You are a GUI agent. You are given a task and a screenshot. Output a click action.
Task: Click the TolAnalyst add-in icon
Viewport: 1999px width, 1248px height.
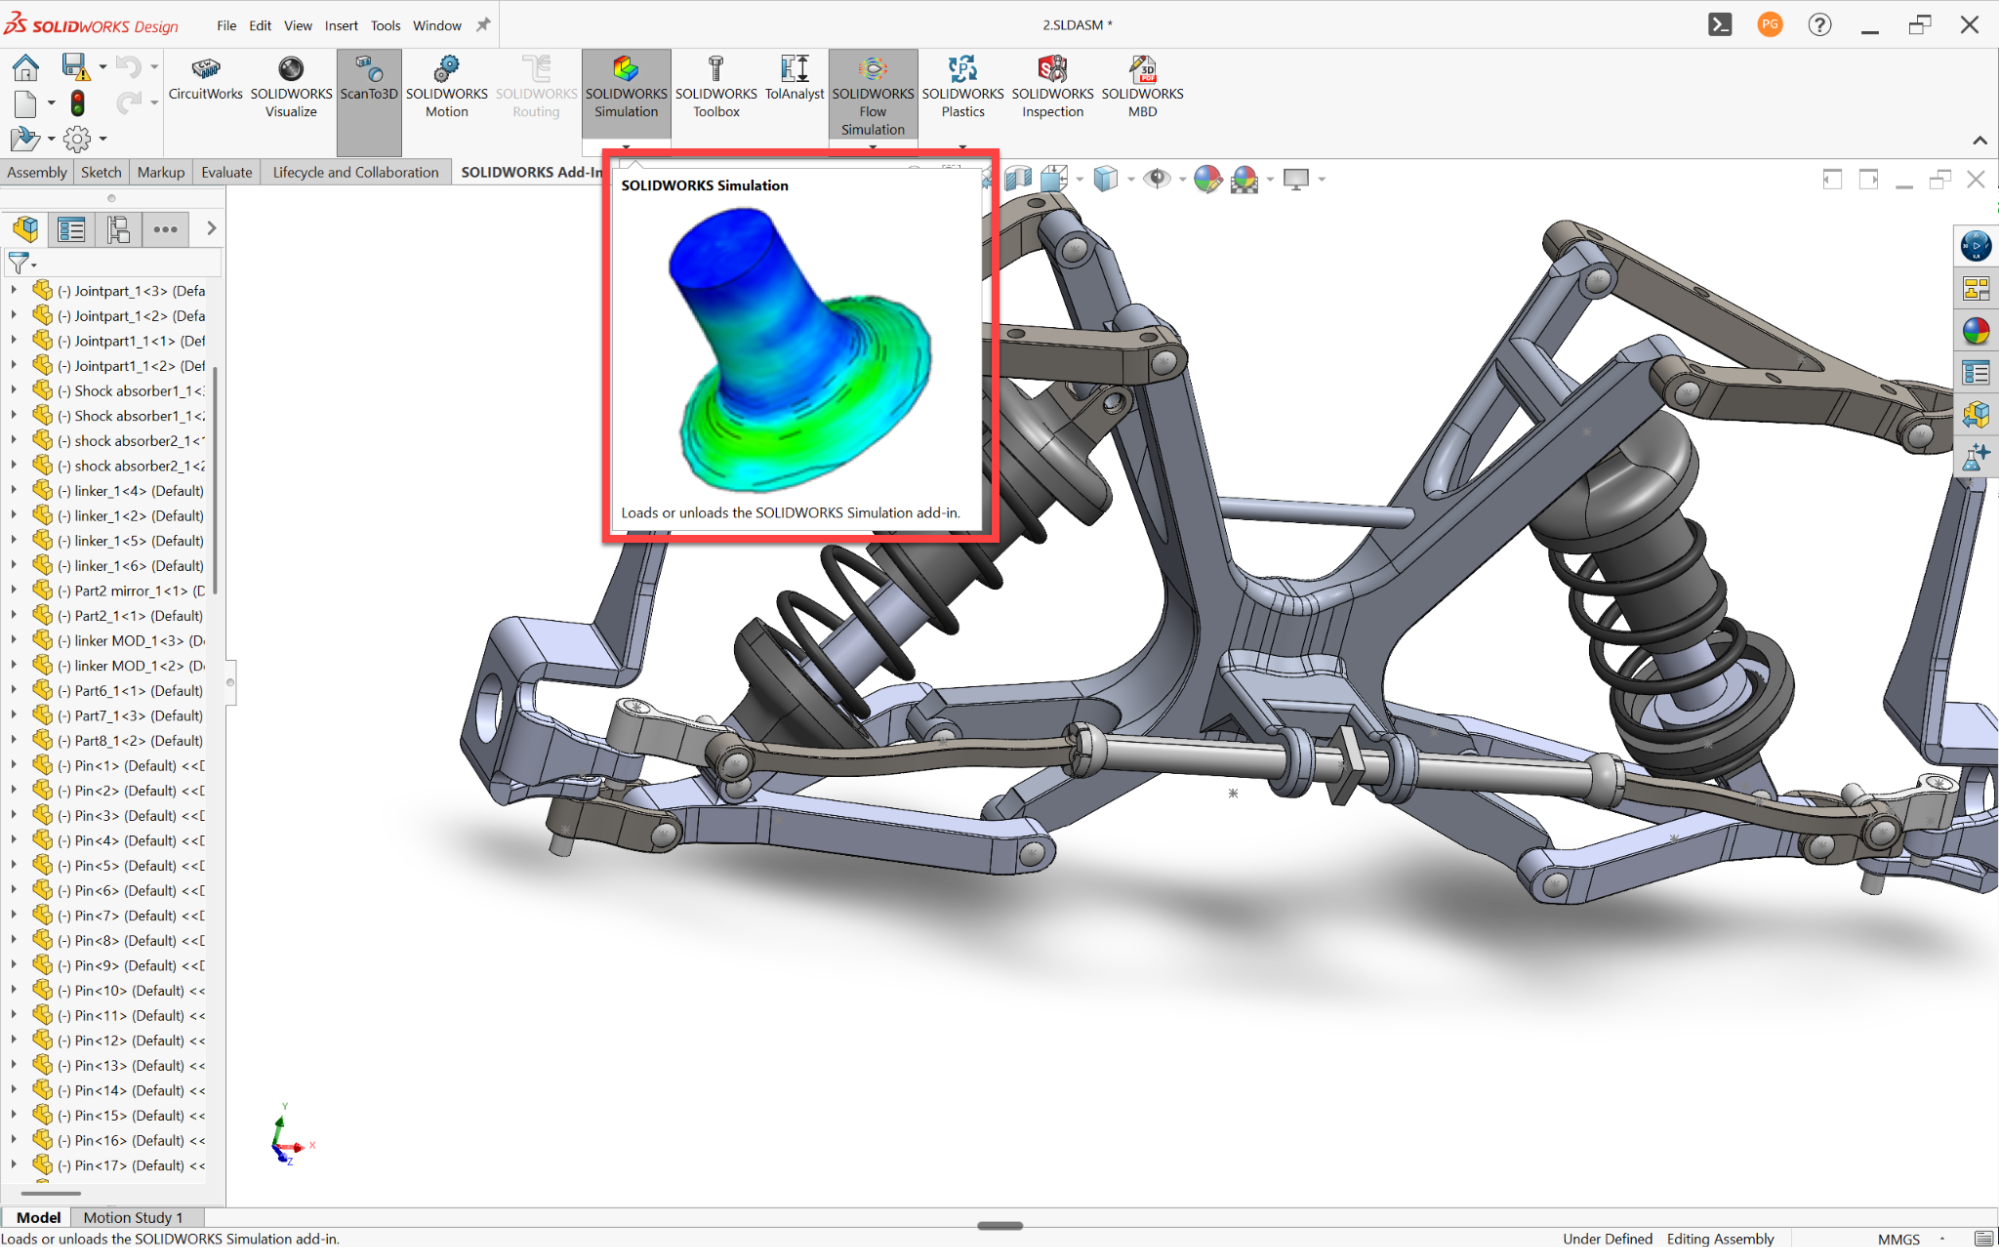pos(794,78)
